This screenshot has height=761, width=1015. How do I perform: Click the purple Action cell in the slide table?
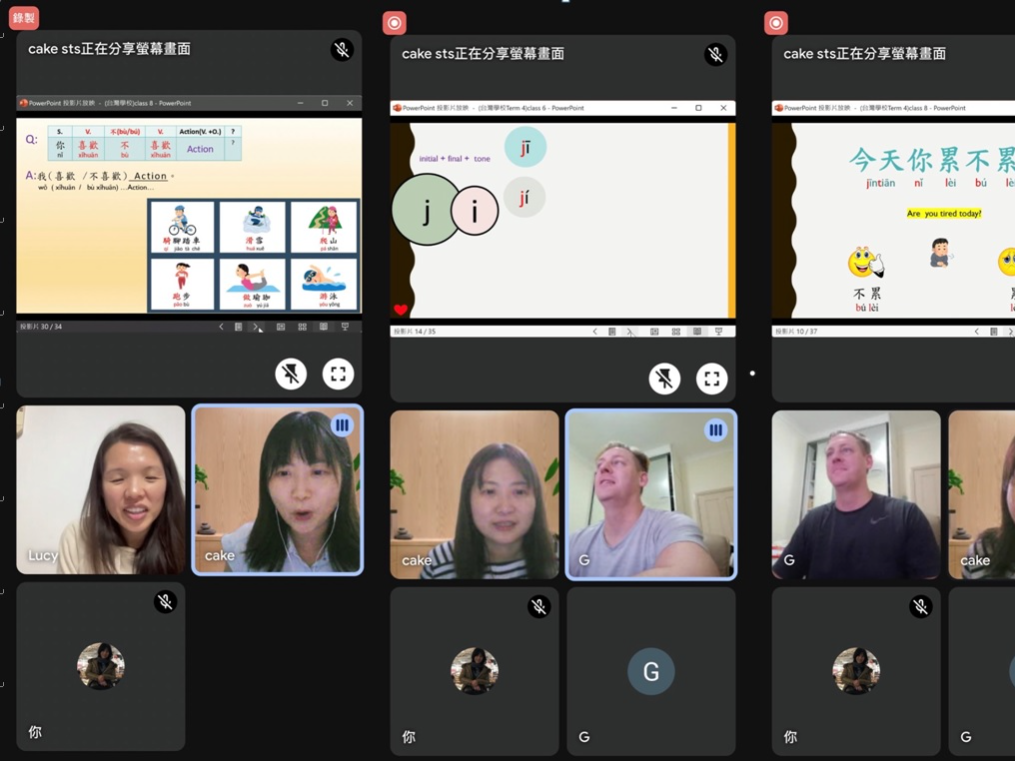(200, 149)
